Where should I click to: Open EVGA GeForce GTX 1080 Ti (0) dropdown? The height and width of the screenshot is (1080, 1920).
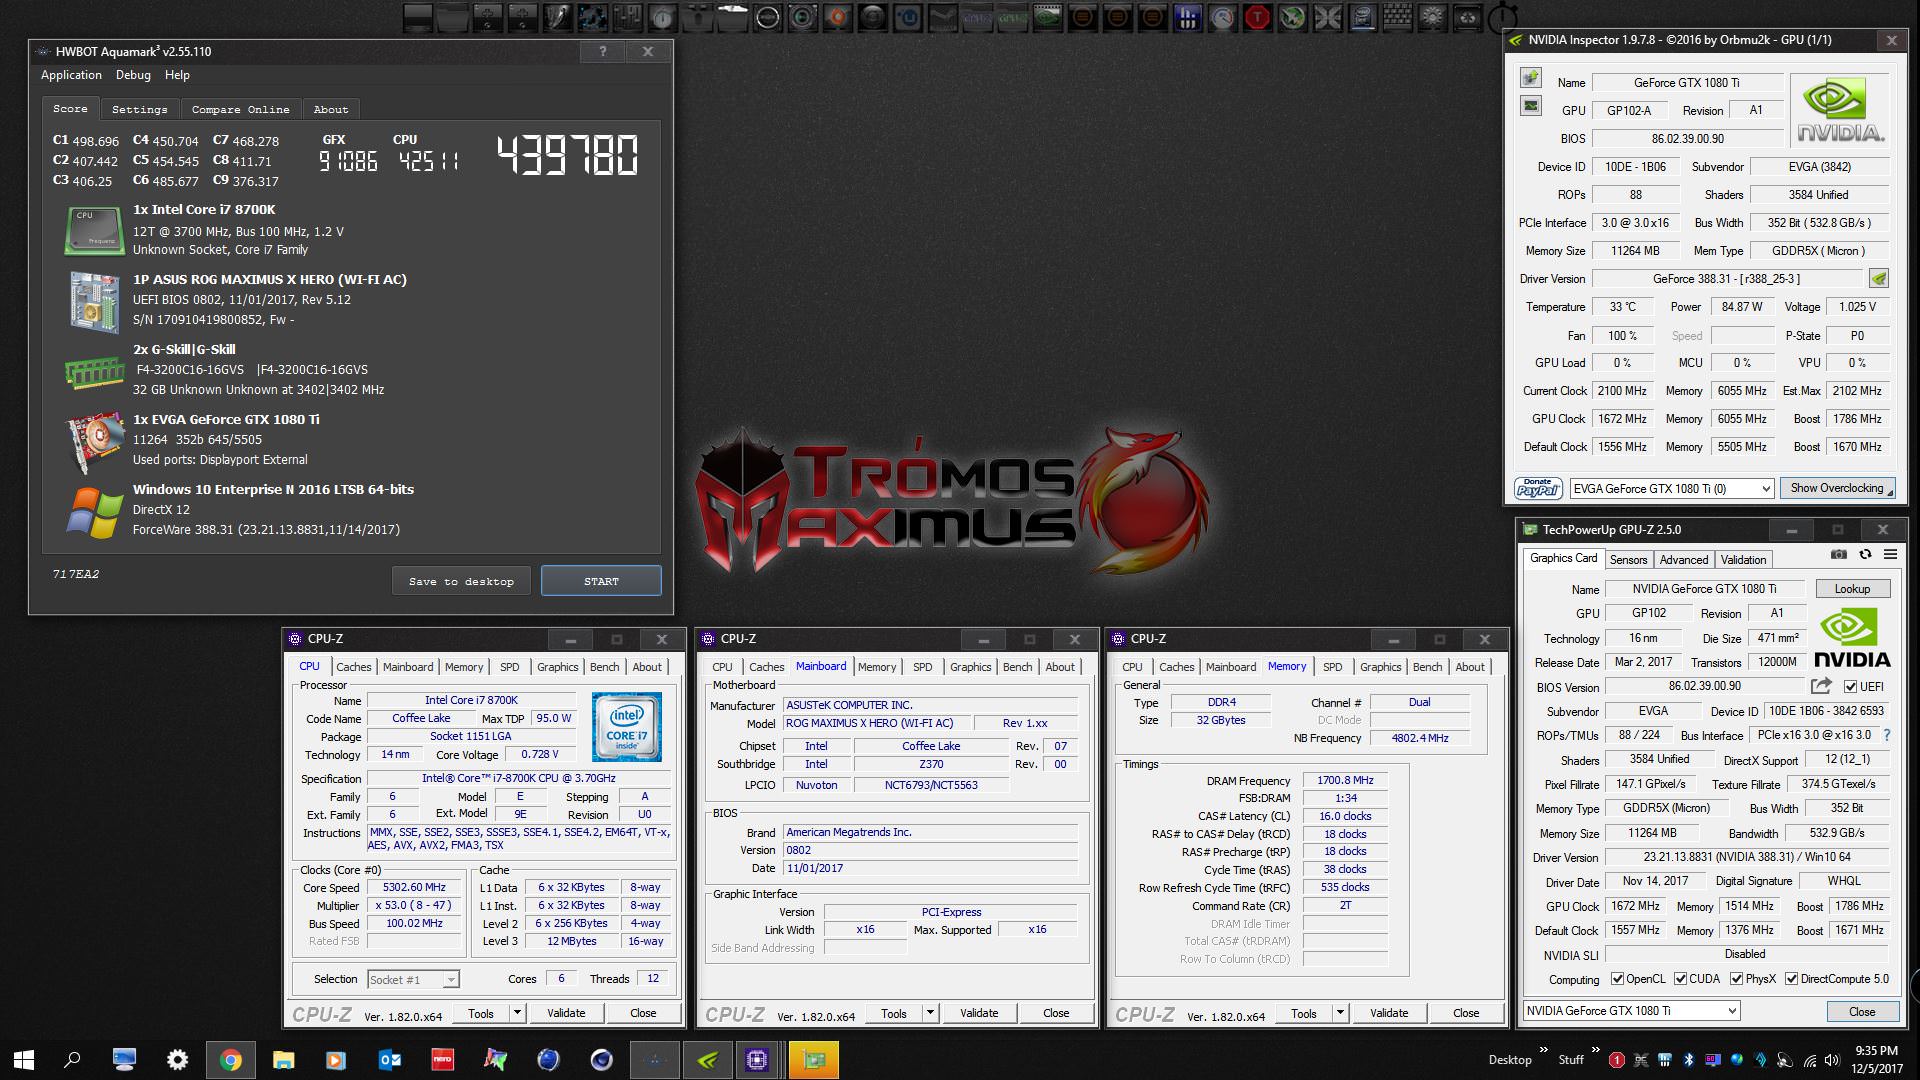coord(1671,488)
